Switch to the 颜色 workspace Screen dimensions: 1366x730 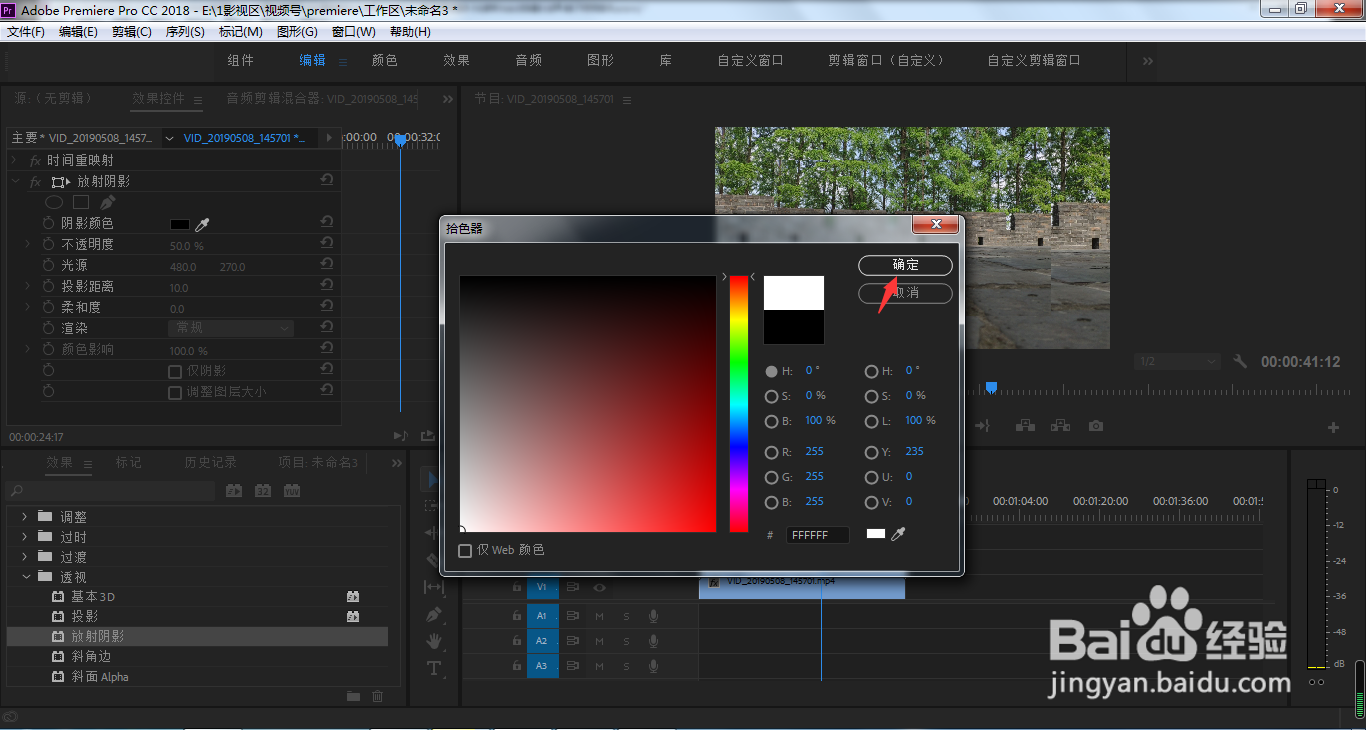(x=385, y=60)
